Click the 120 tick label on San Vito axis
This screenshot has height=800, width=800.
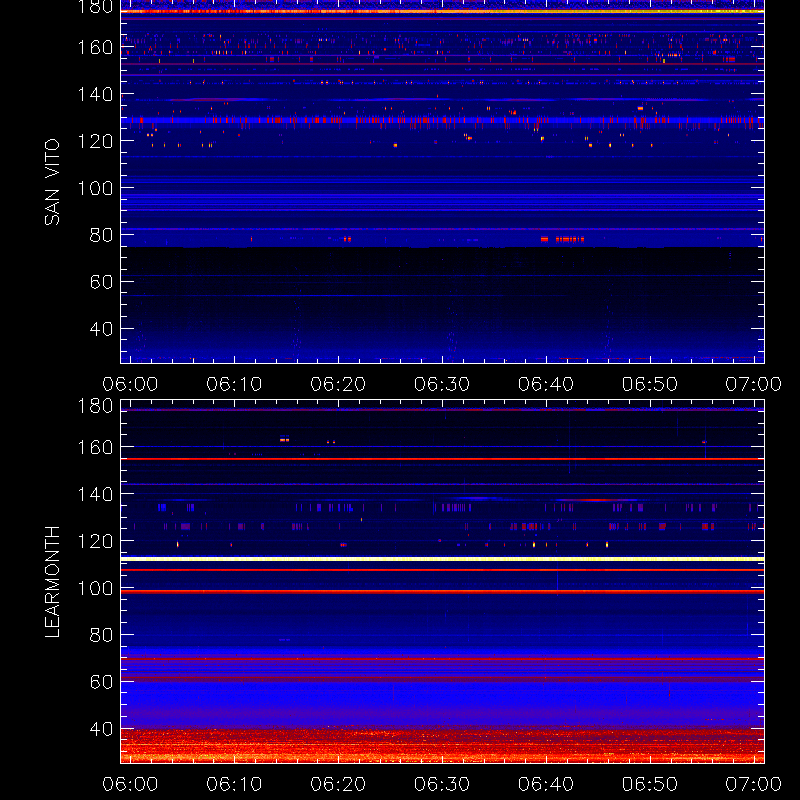coord(95,141)
